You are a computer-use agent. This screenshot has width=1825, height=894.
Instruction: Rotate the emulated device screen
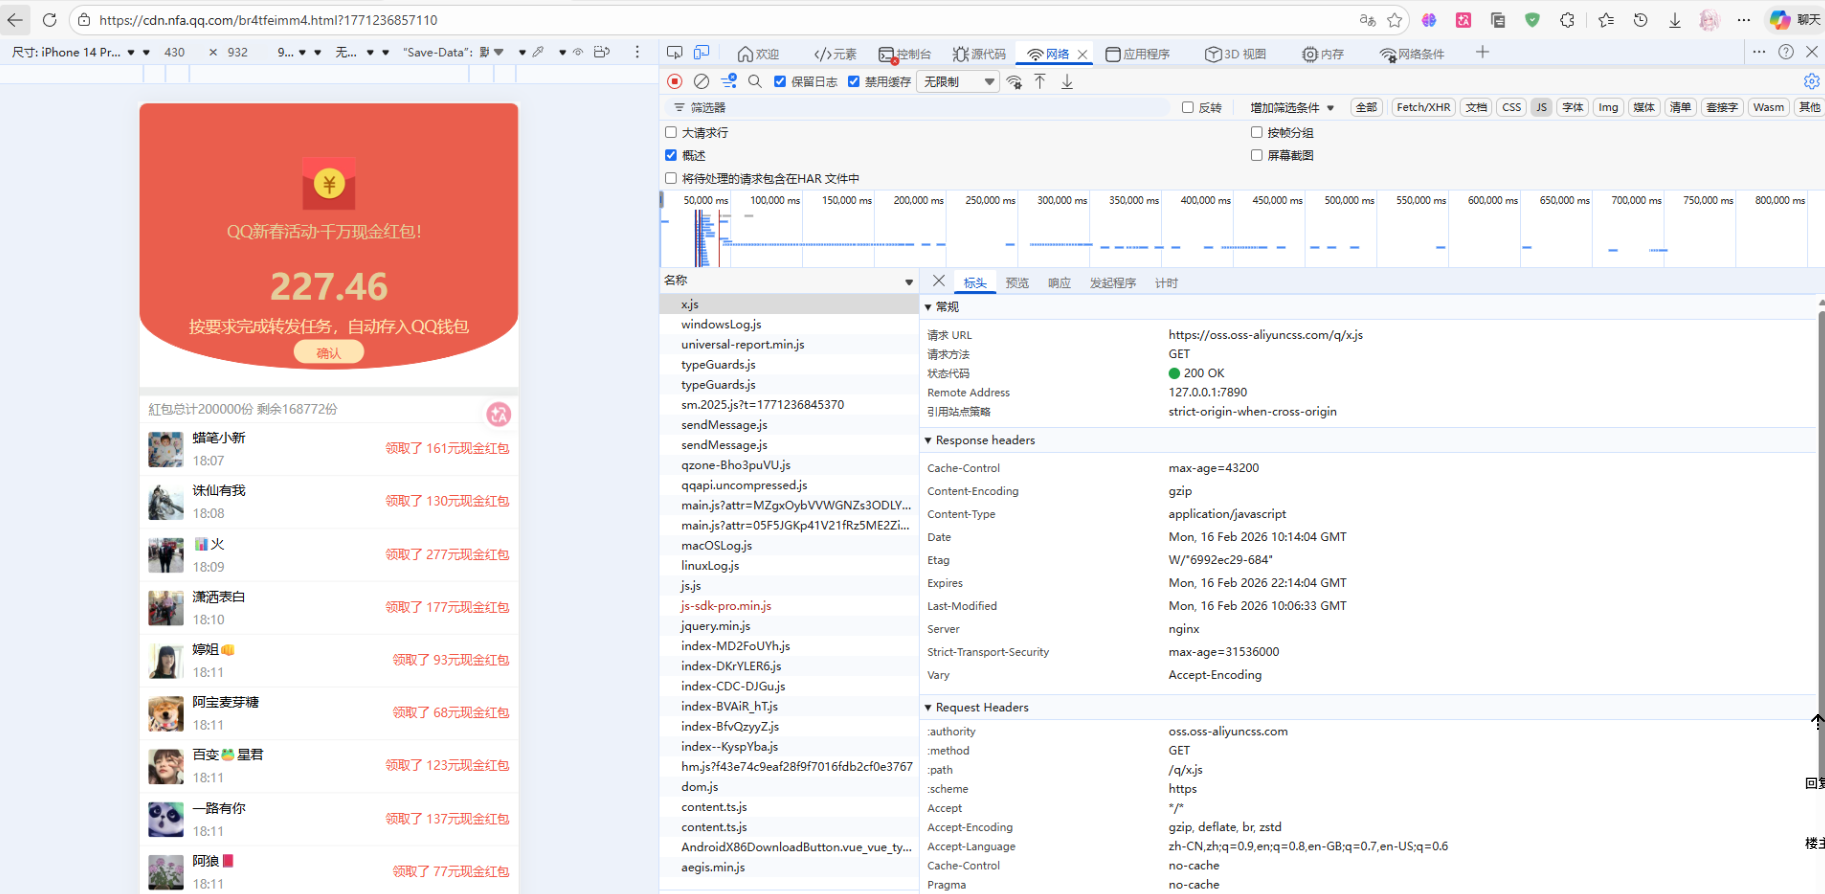[602, 52]
